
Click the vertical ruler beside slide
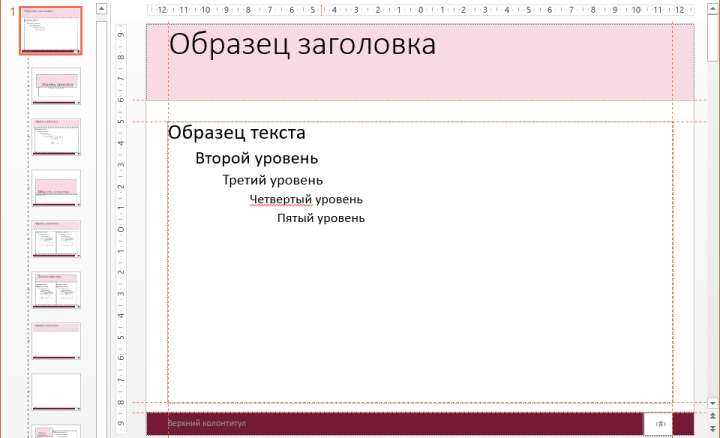pos(121,230)
